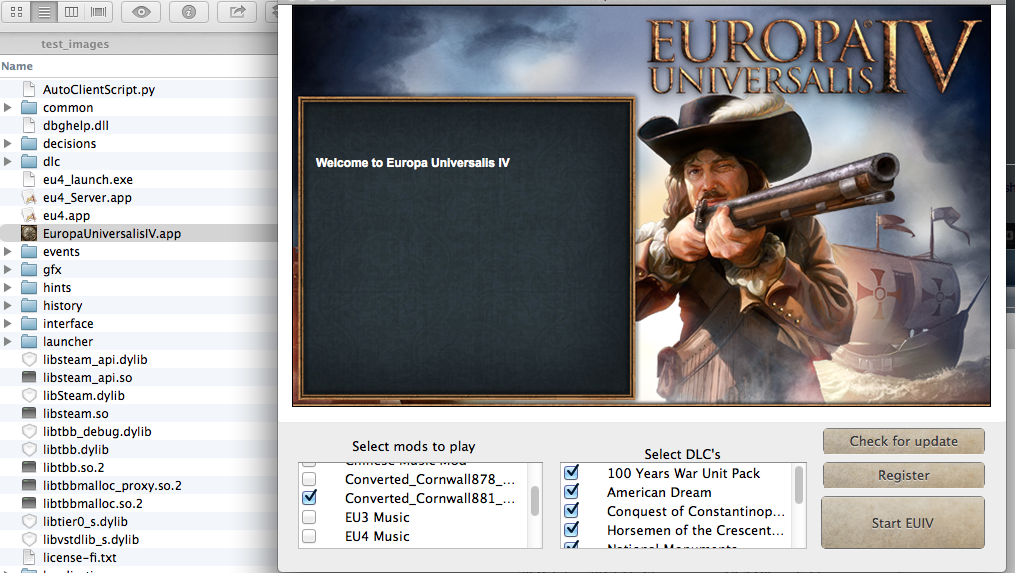Click the DLC list scrollbar
Image resolution: width=1015 pixels, height=573 pixels.
click(799, 485)
